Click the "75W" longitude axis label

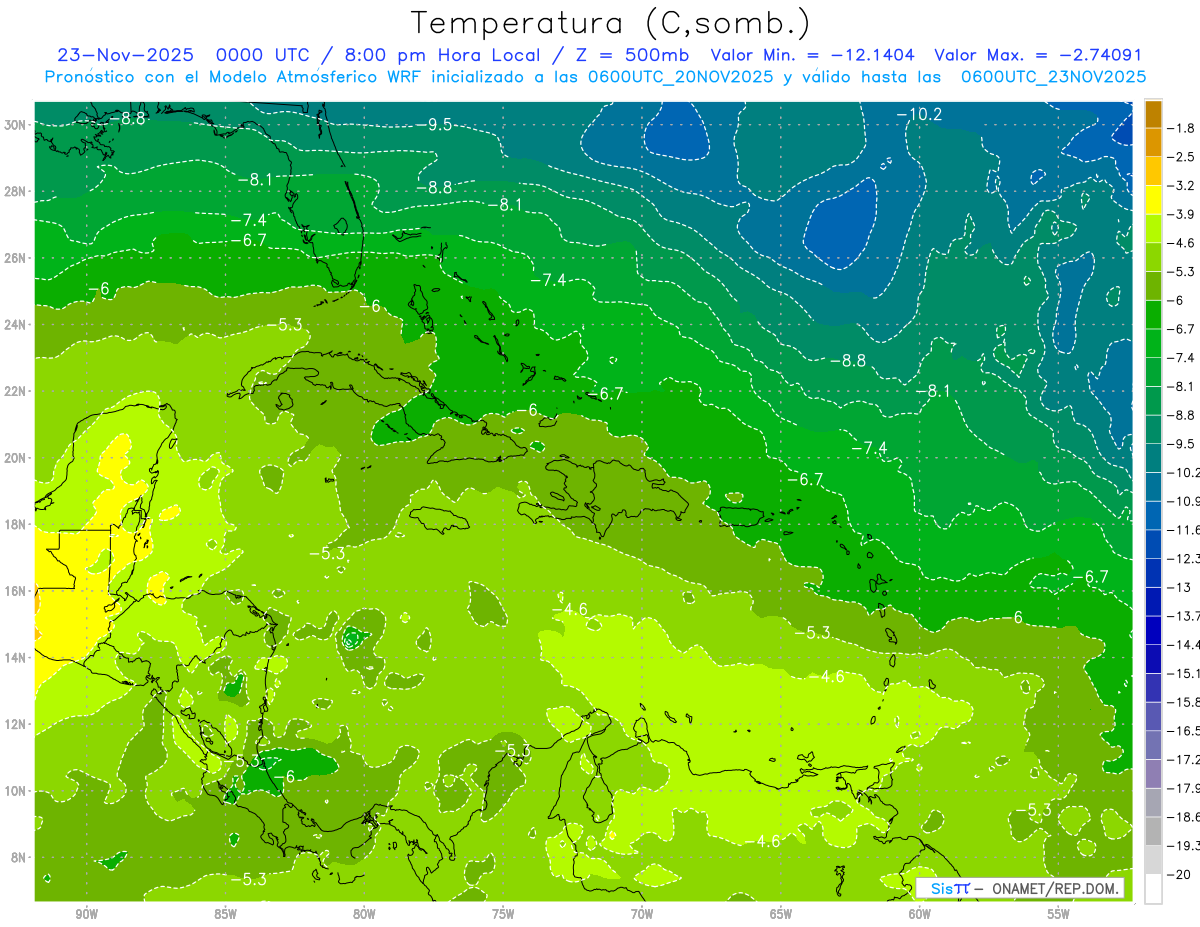point(503,914)
